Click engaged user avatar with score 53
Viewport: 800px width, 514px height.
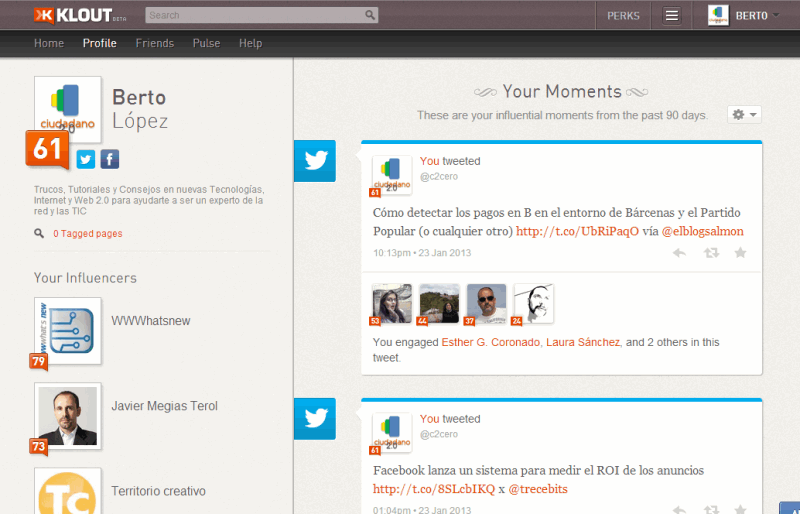392,304
